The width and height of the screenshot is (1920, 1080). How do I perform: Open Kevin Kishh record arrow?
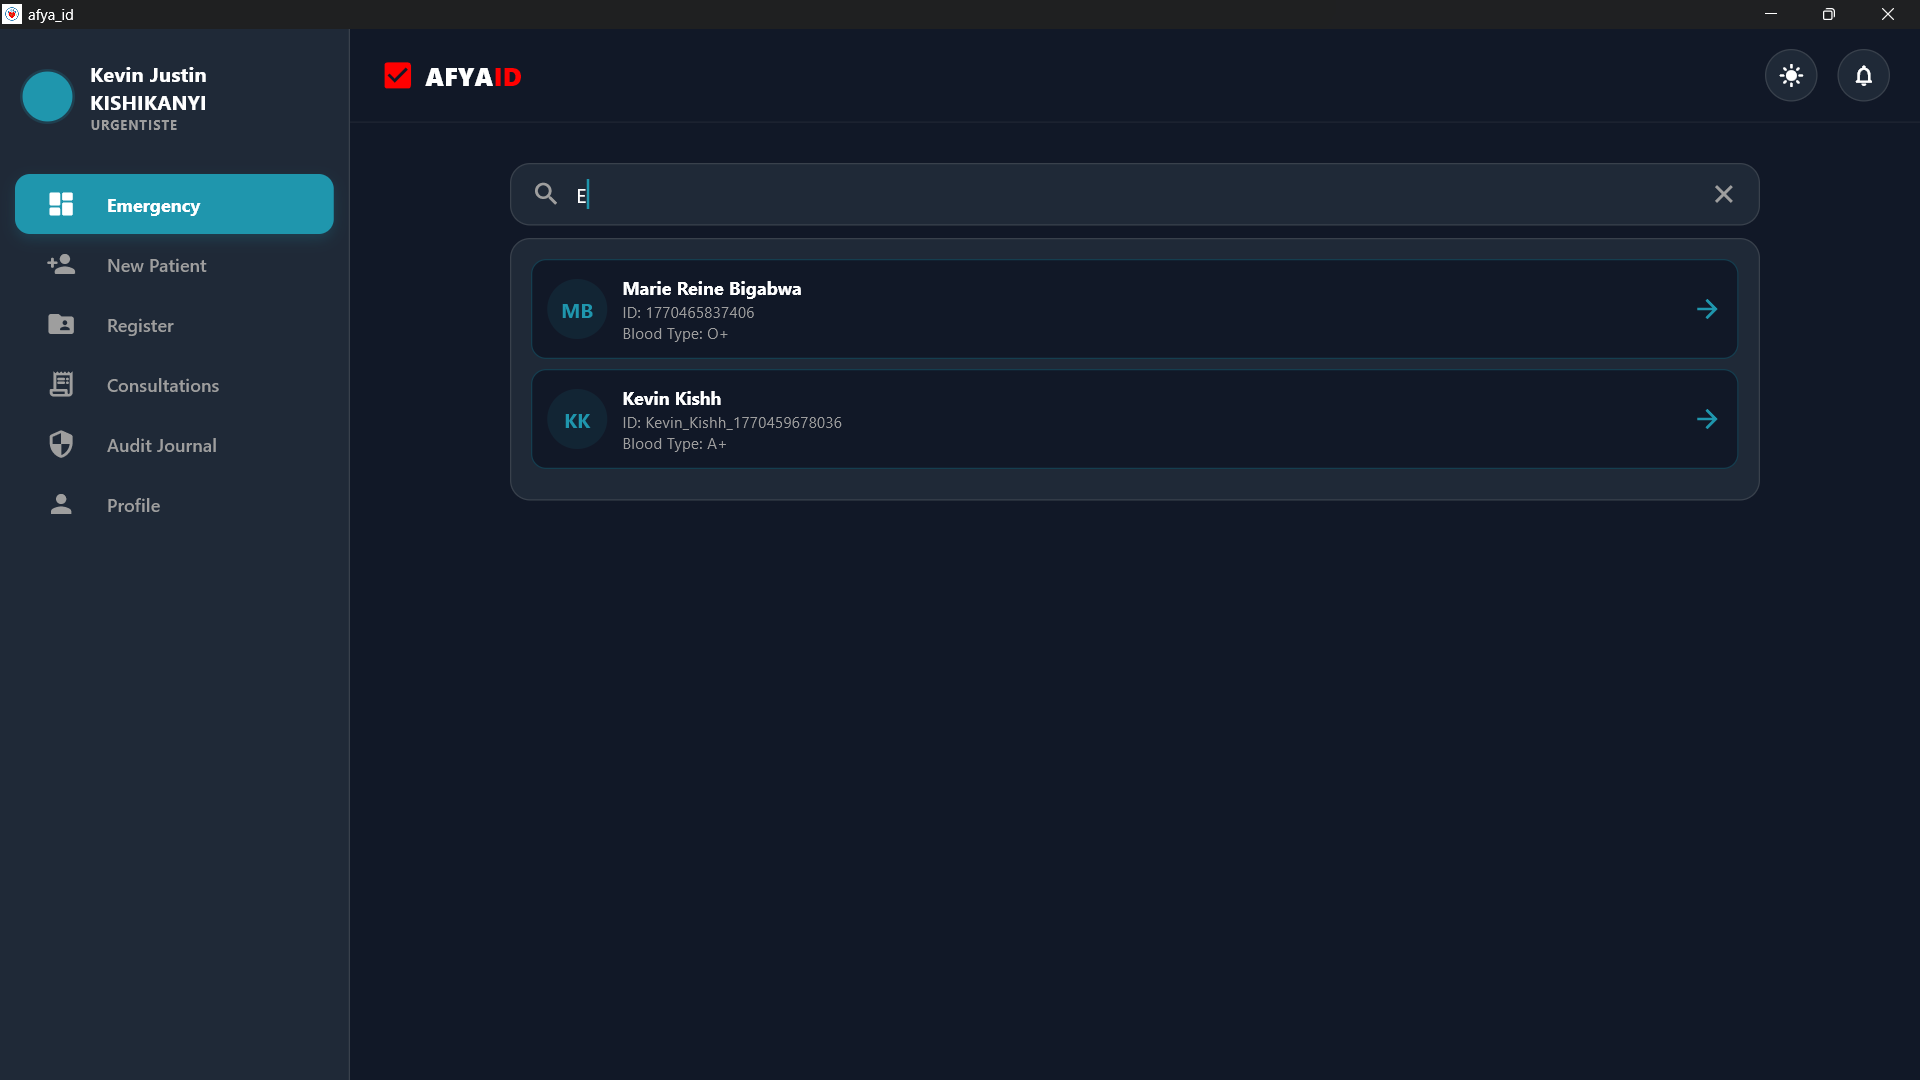click(1707, 419)
